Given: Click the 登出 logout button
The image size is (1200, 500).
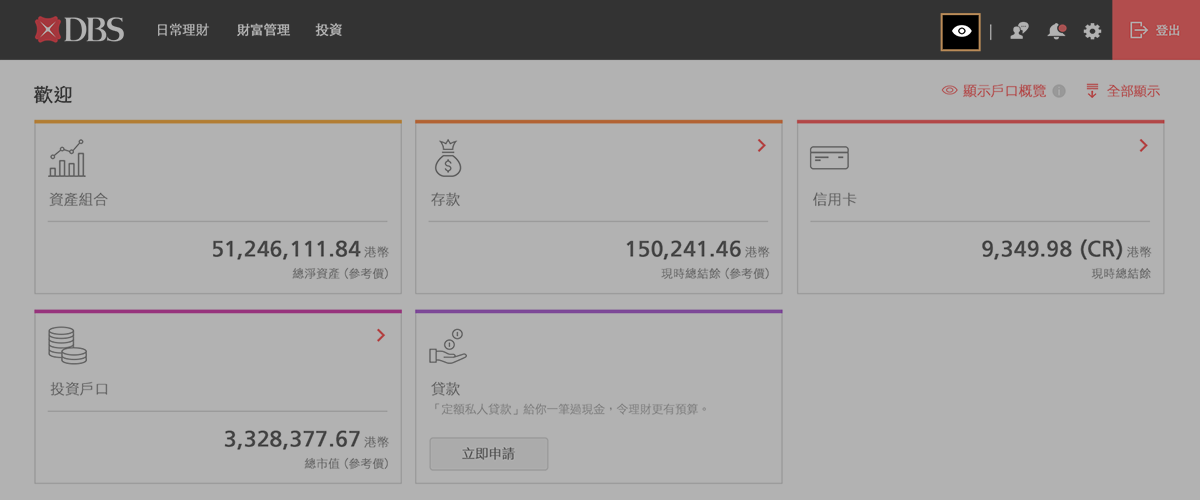Looking at the screenshot, I should click(1155, 31).
